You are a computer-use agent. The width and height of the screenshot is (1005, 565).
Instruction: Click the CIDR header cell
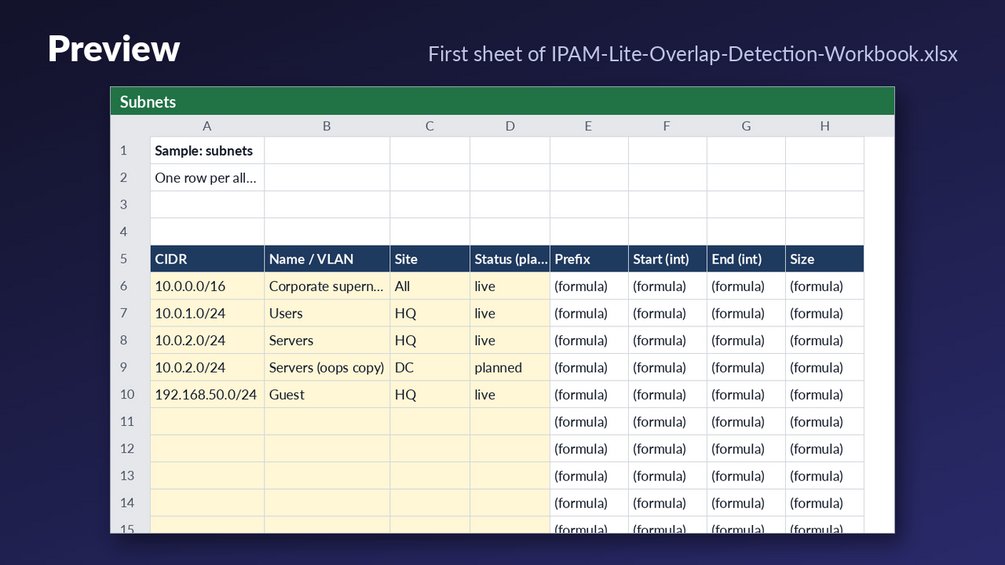tap(207, 259)
